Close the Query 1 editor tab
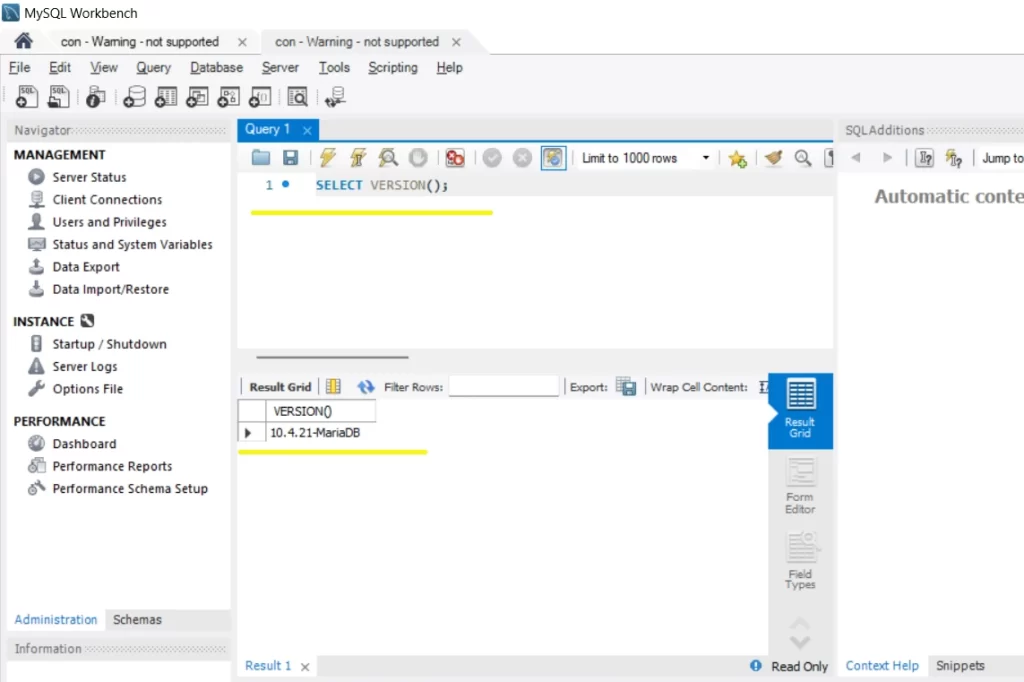The image size is (1024, 682). [x=307, y=130]
